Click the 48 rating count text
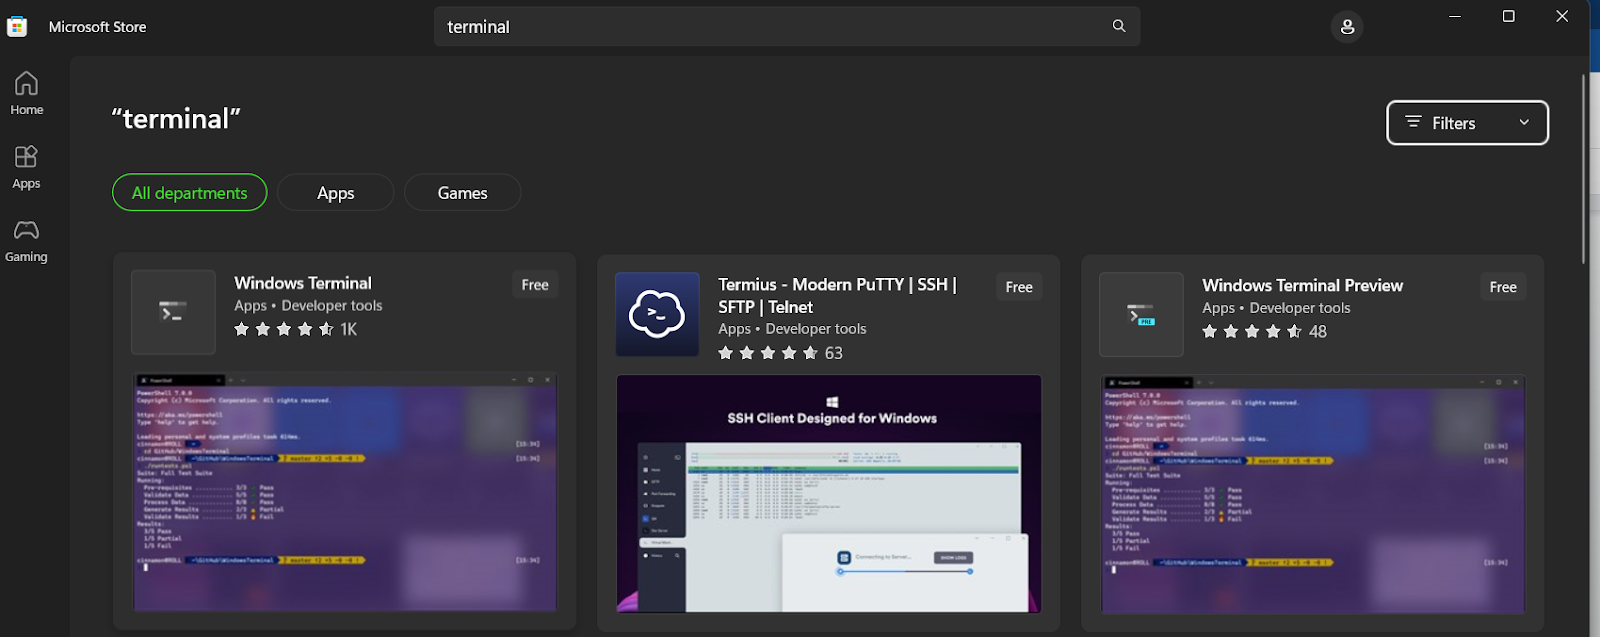 click(1318, 331)
